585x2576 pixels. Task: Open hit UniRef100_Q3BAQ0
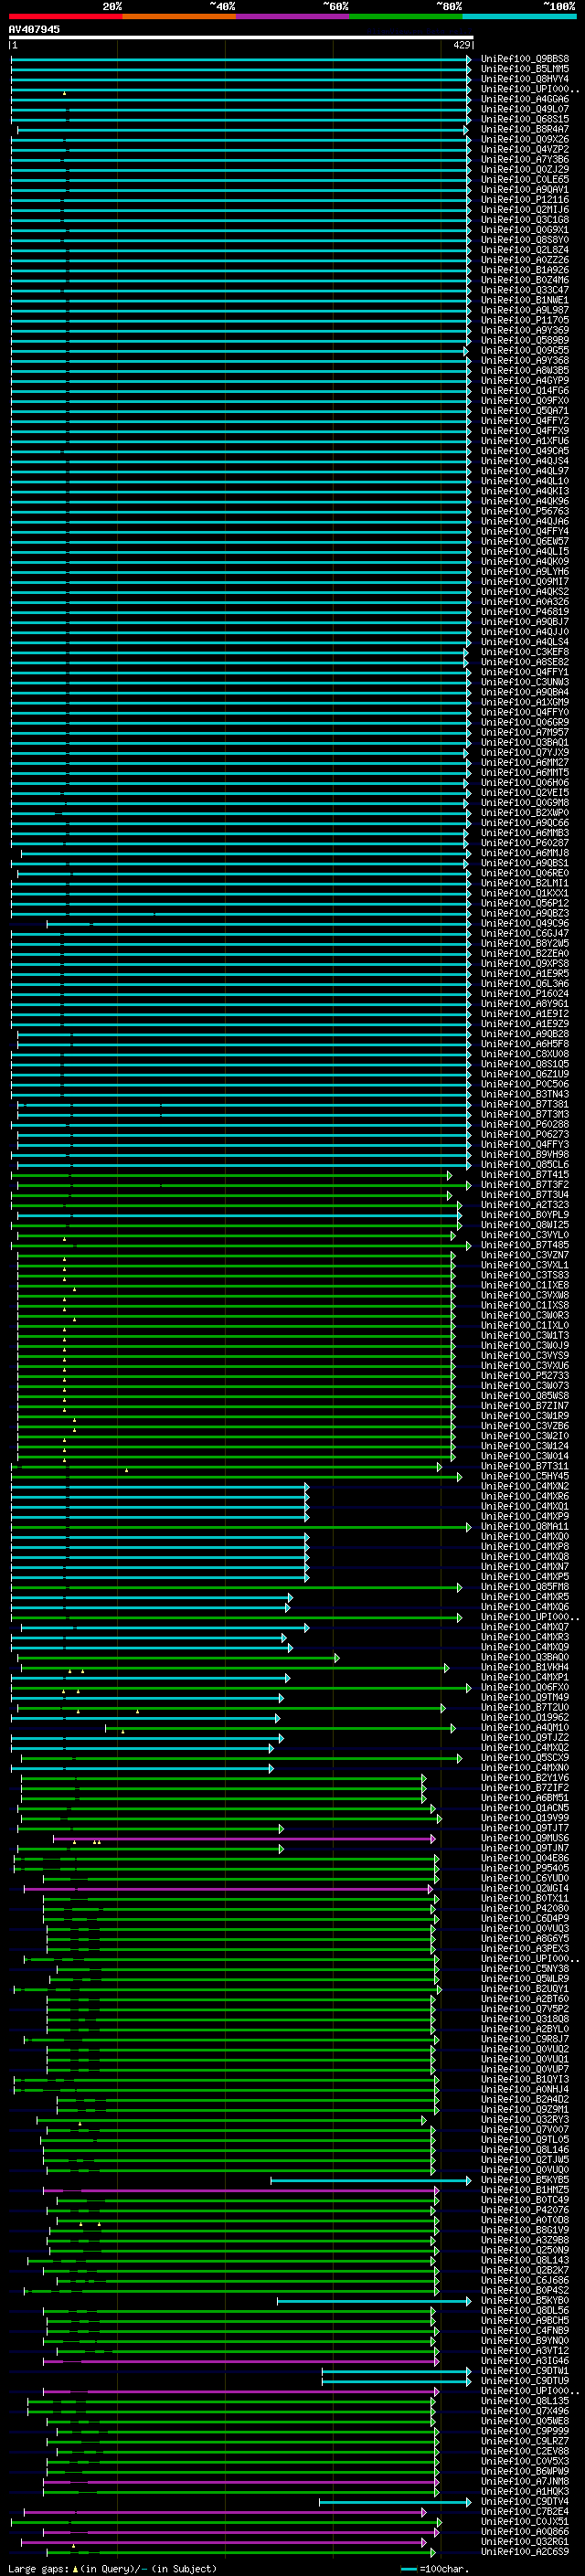525,1657
